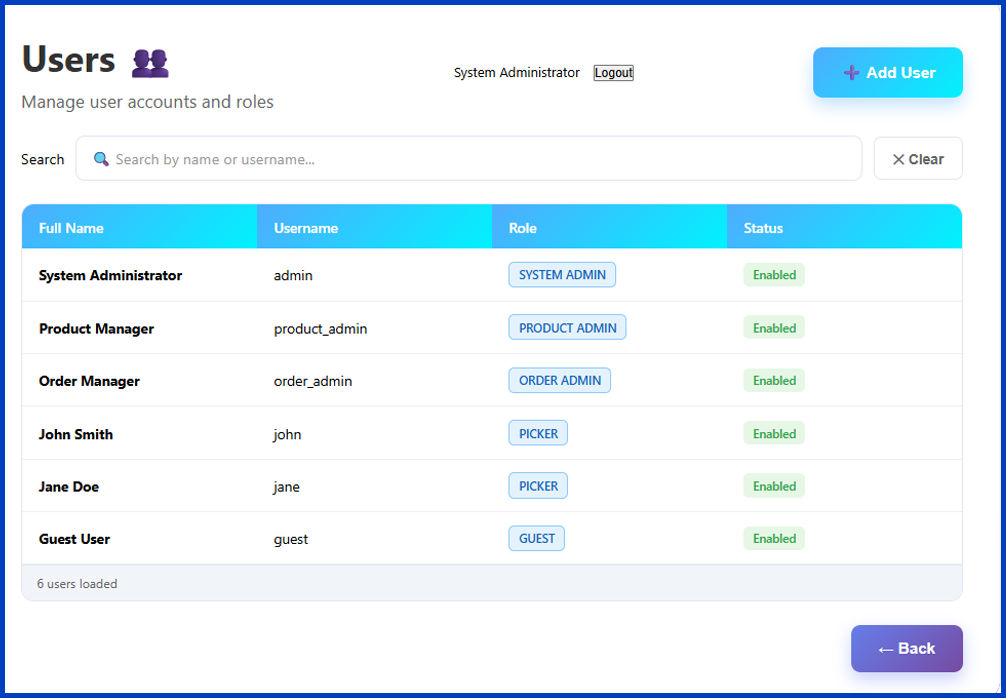
Task: Click the 6 users loaded footer text
Action: 77,584
